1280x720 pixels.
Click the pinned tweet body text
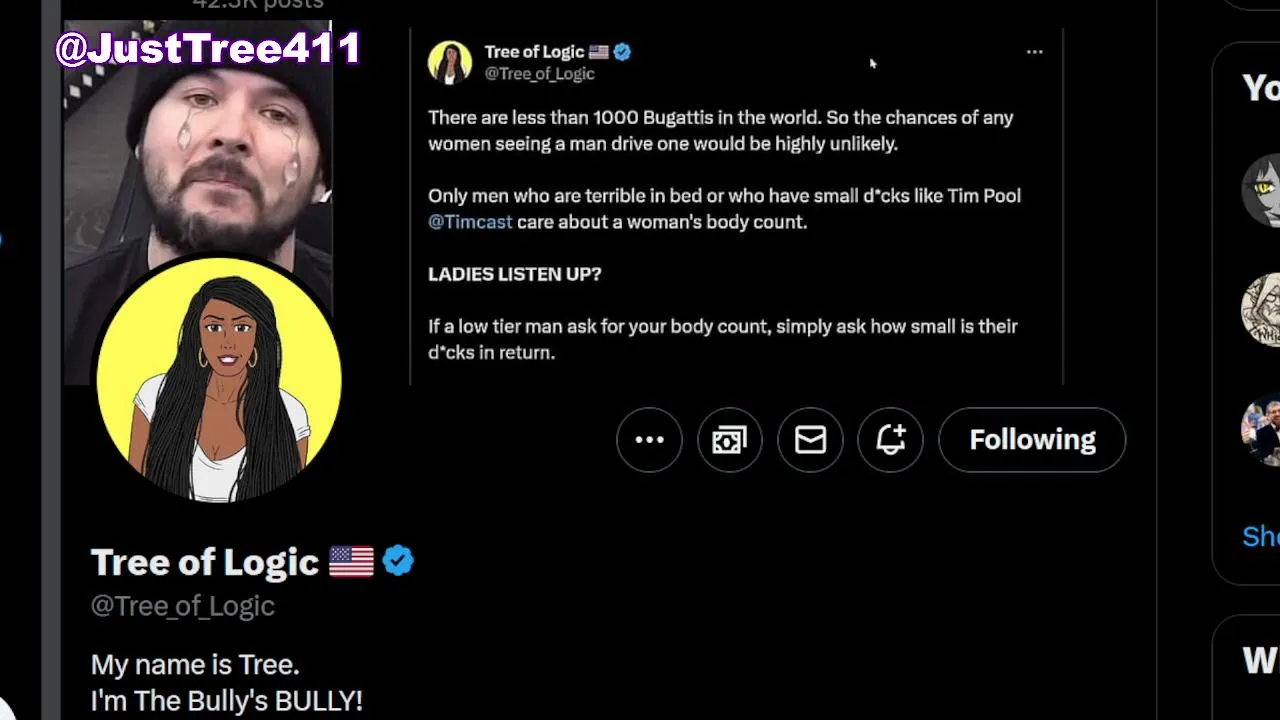pyautogui.click(x=722, y=235)
